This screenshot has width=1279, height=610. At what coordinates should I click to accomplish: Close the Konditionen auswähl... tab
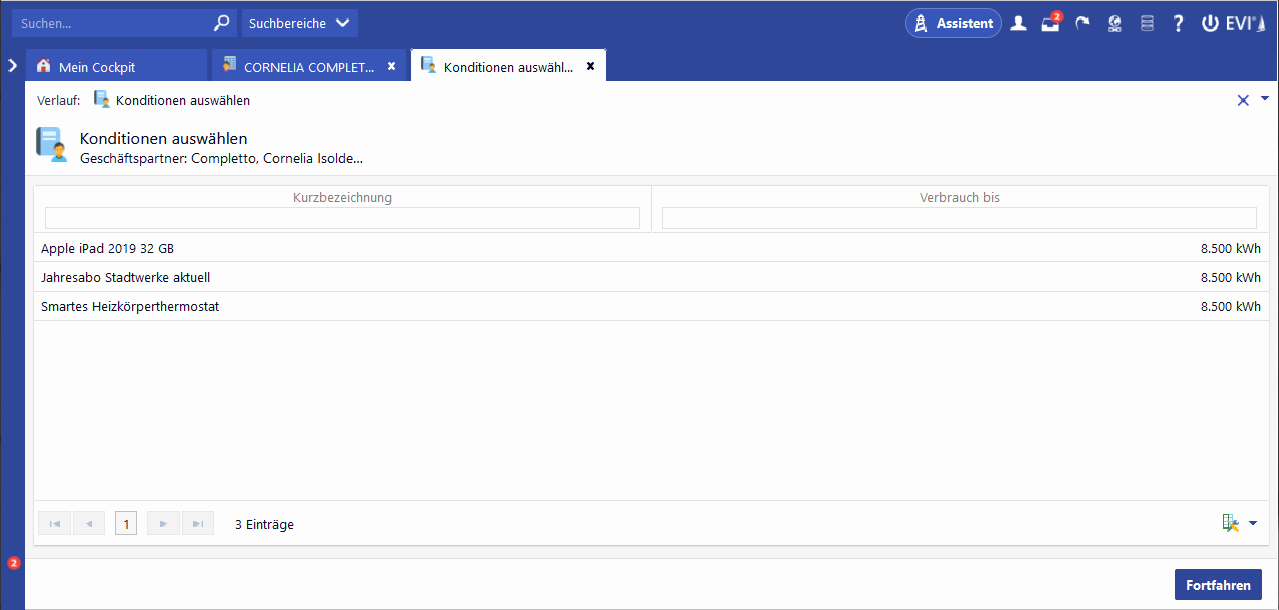(x=590, y=66)
